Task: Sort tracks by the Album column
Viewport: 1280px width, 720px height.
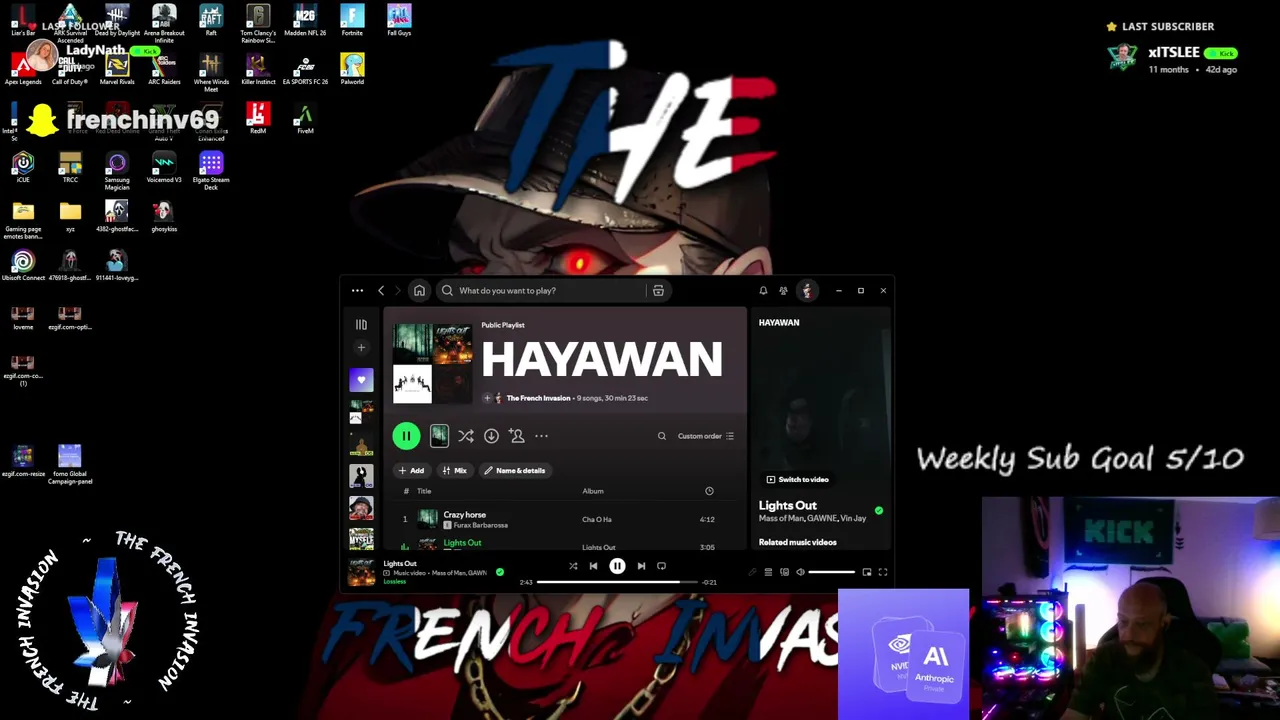Action: (x=593, y=491)
